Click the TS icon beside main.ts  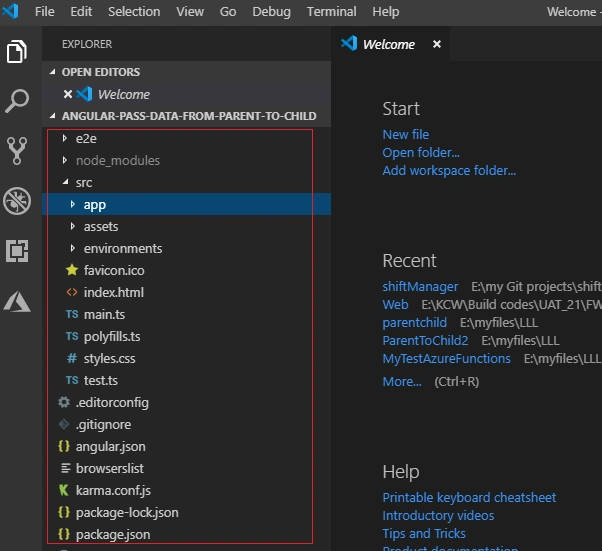click(x=72, y=314)
